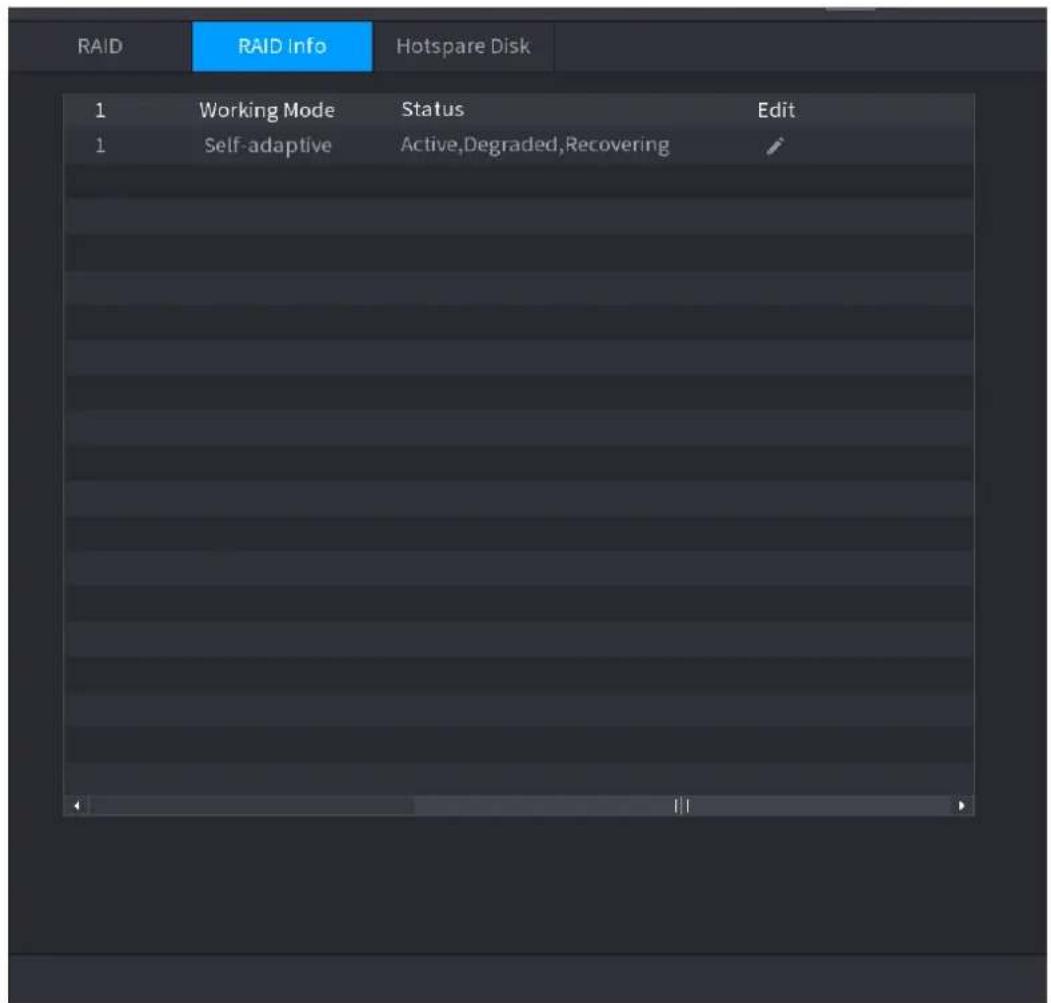
Task: Select the Active,Degraded,Recovering status cell
Action: [x=535, y=145]
